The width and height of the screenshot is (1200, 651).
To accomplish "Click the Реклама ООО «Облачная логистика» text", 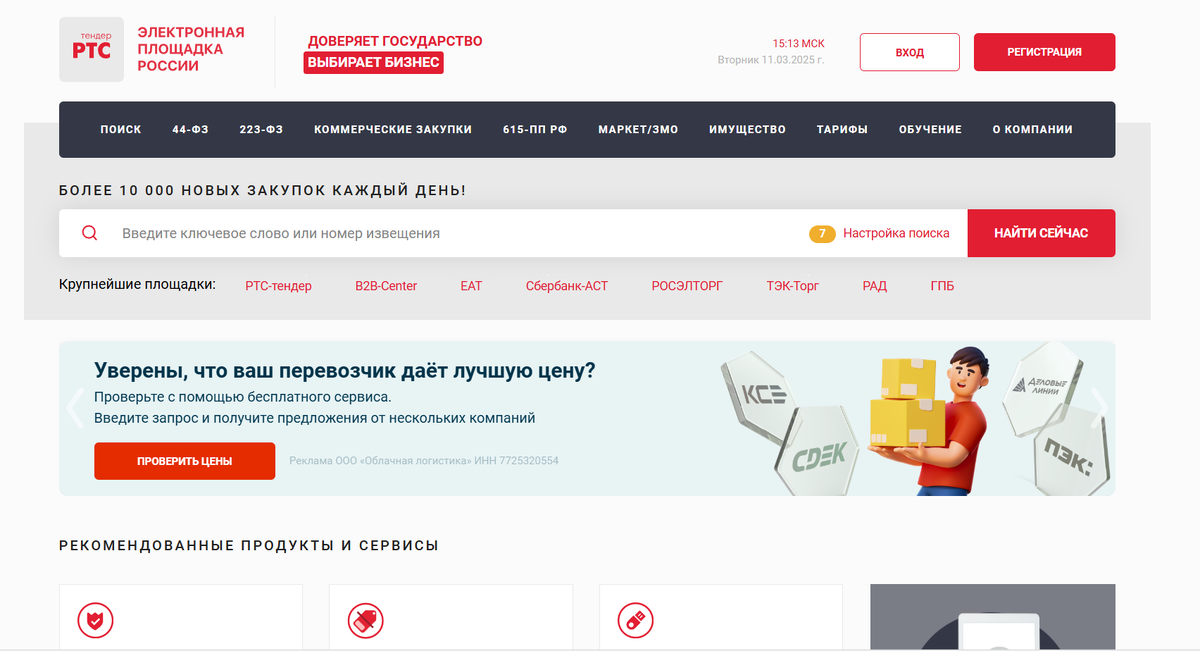I will [x=424, y=461].
